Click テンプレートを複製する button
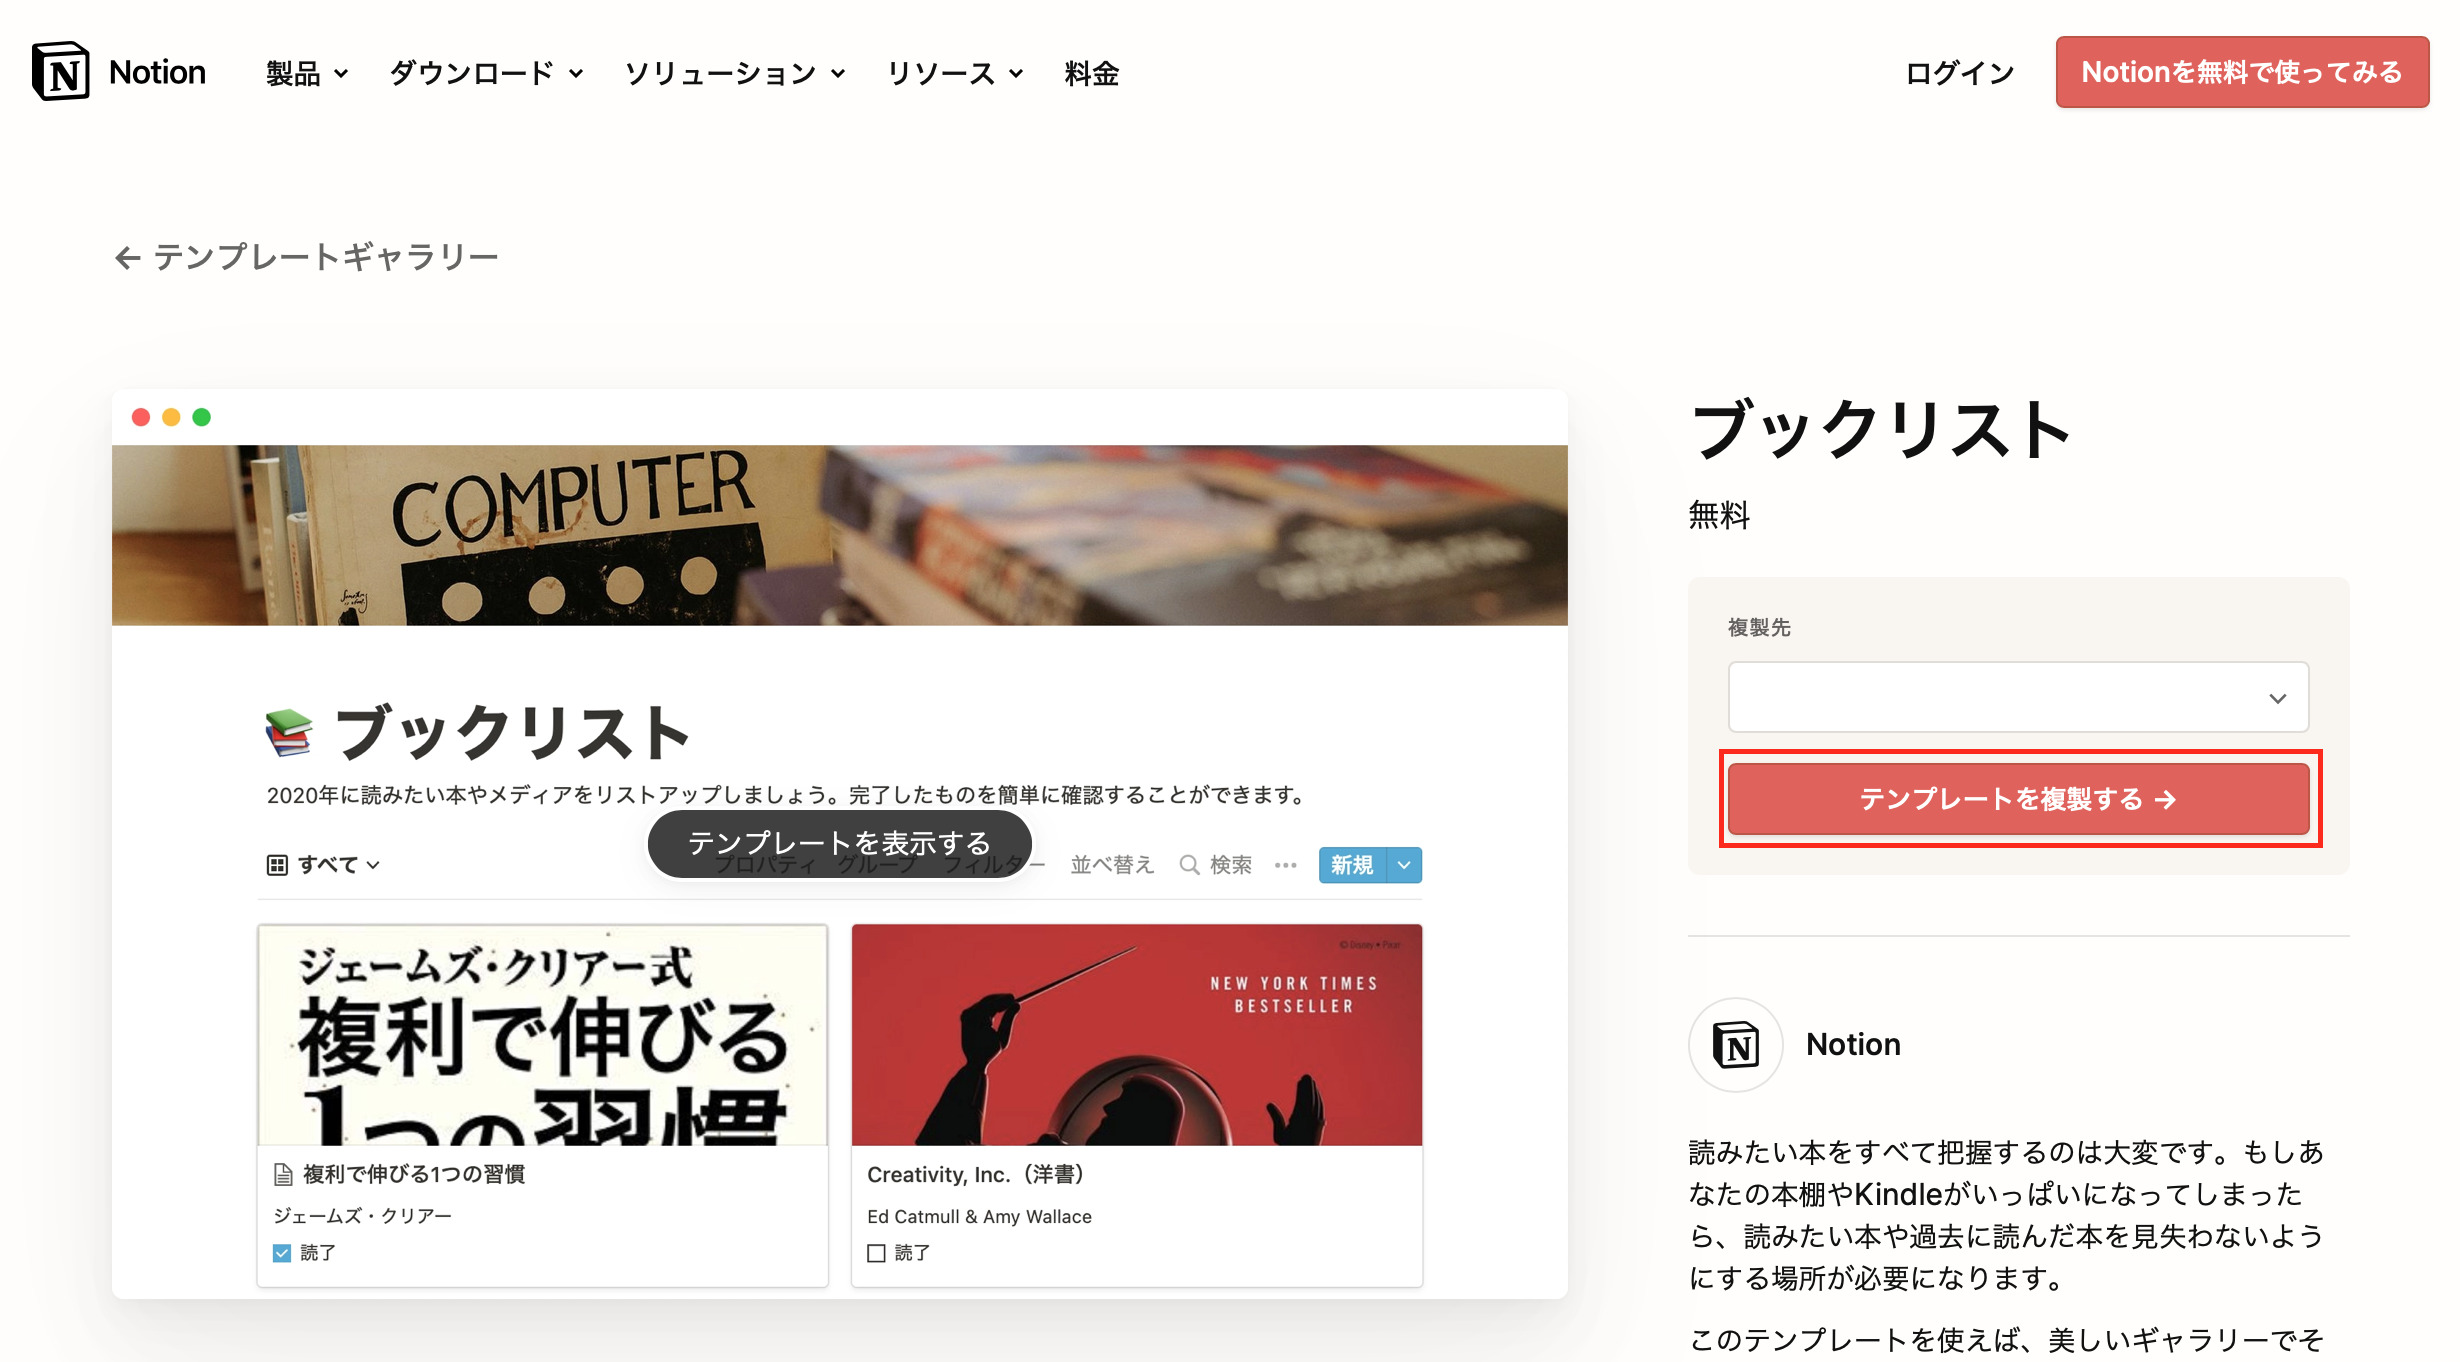This screenshot has height=1362, width=2460. (x=2018, y=798)
